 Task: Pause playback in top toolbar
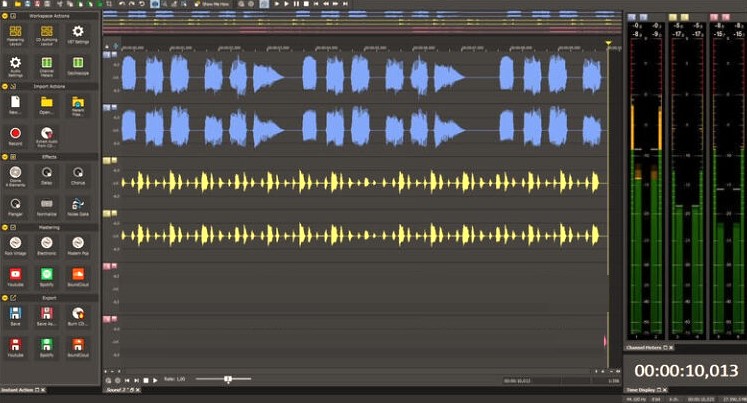(x=296, y=4)
